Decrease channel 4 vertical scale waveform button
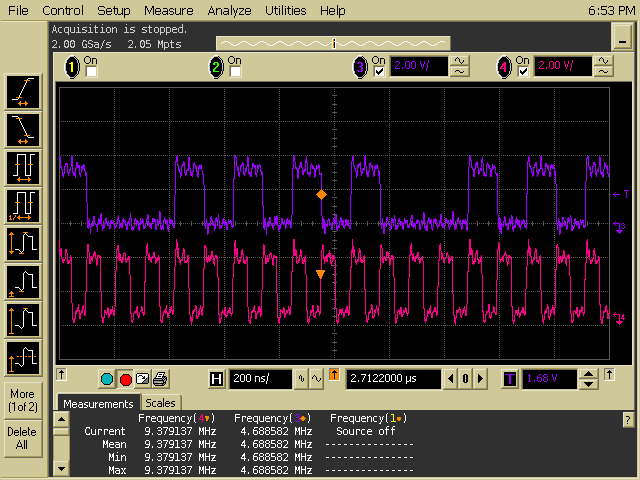 [604, 72]
